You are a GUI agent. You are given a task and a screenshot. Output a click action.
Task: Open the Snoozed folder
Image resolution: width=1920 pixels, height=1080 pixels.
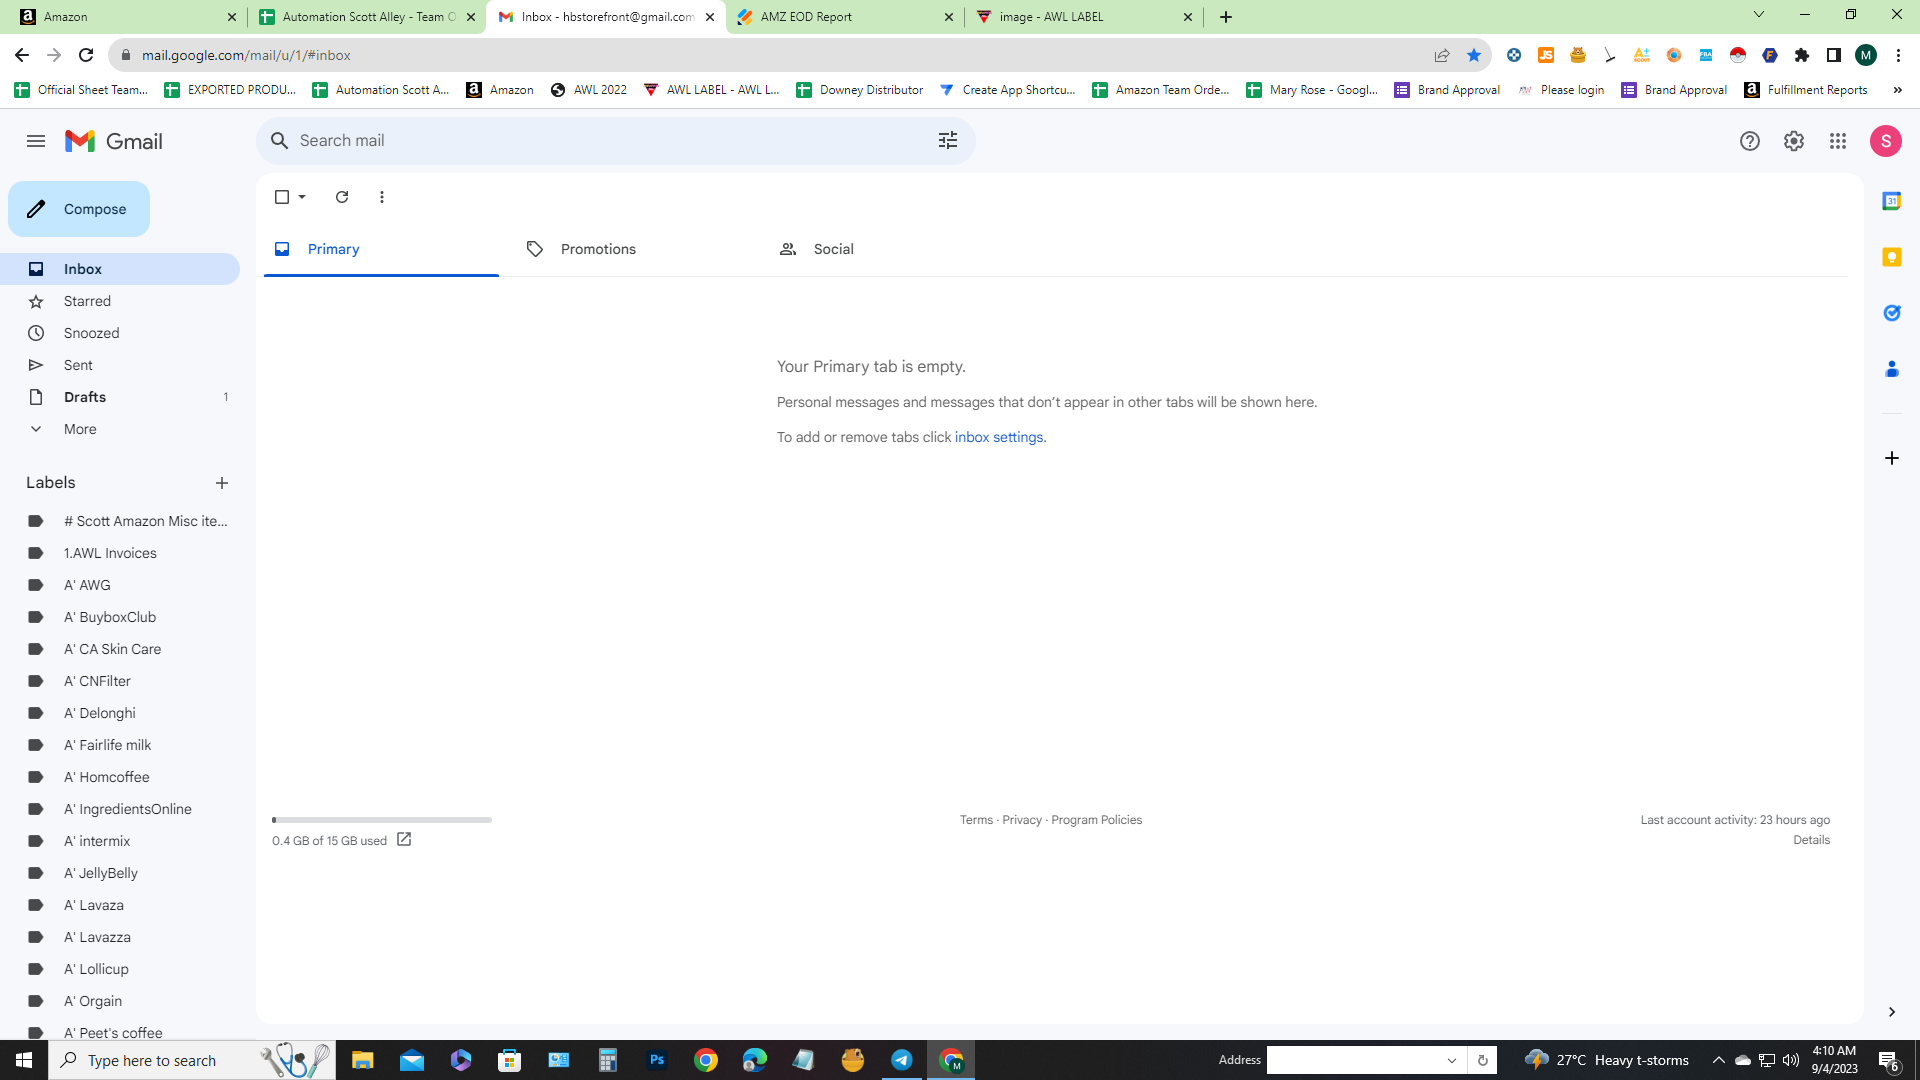click(120, 333)
